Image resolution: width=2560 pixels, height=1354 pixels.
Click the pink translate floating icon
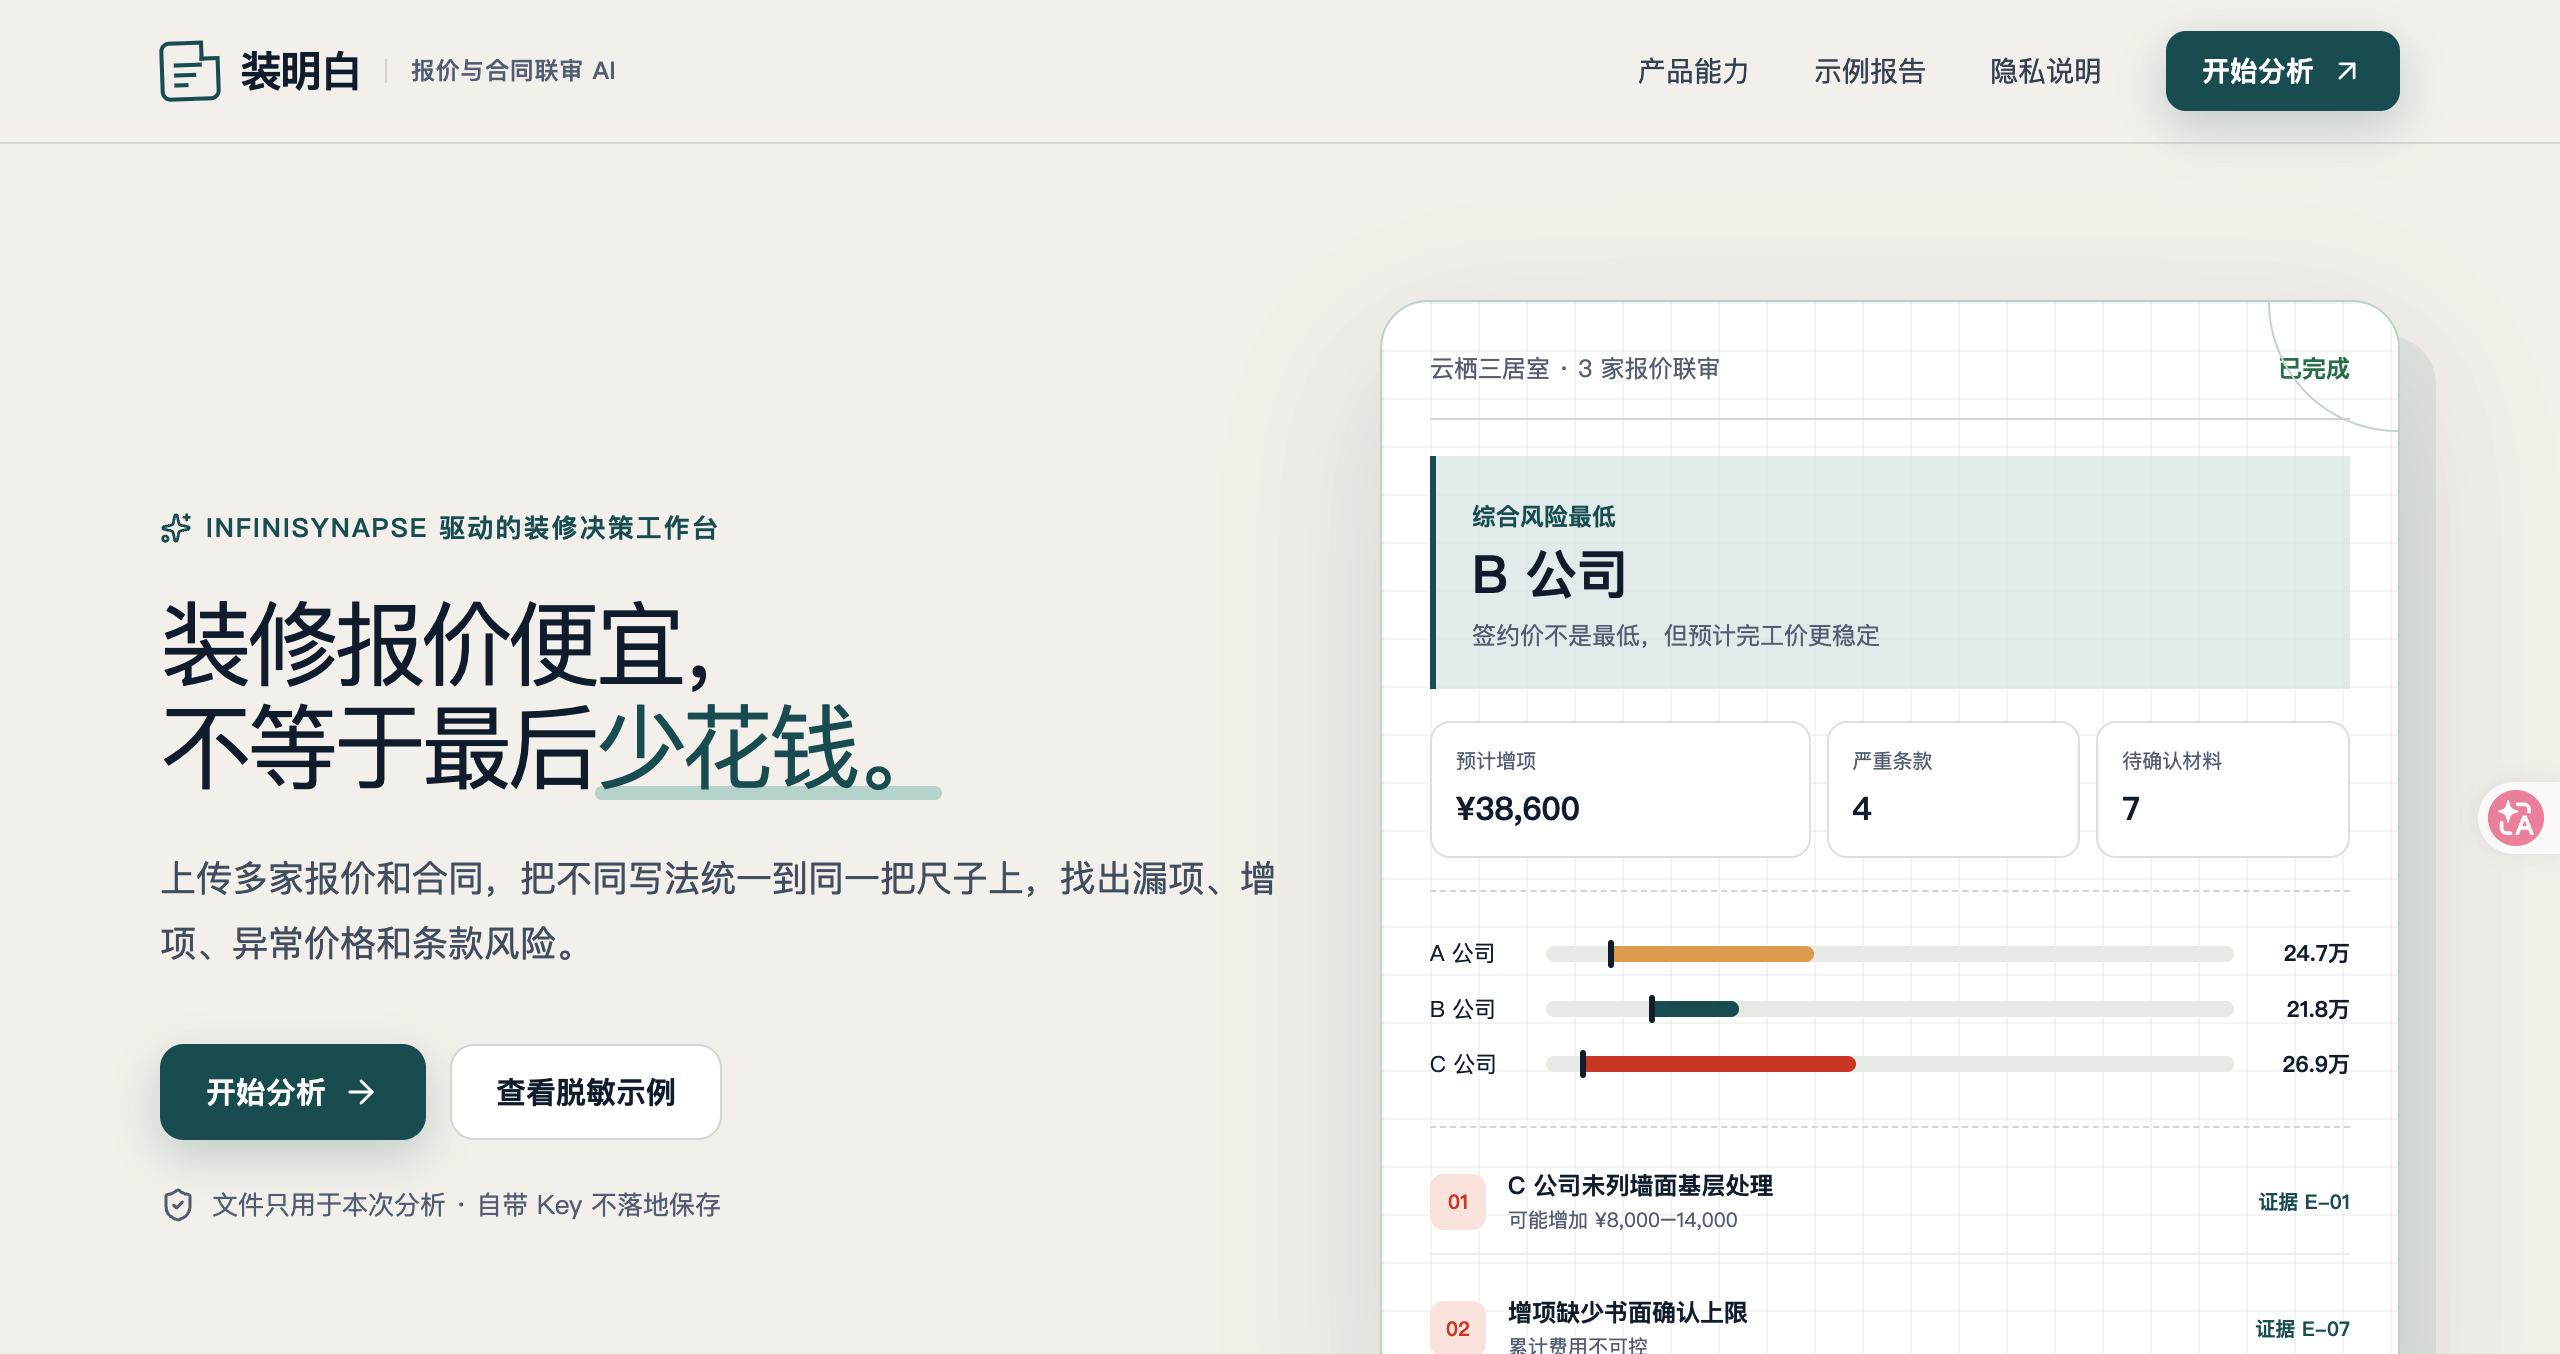[x=2516, y=818]
